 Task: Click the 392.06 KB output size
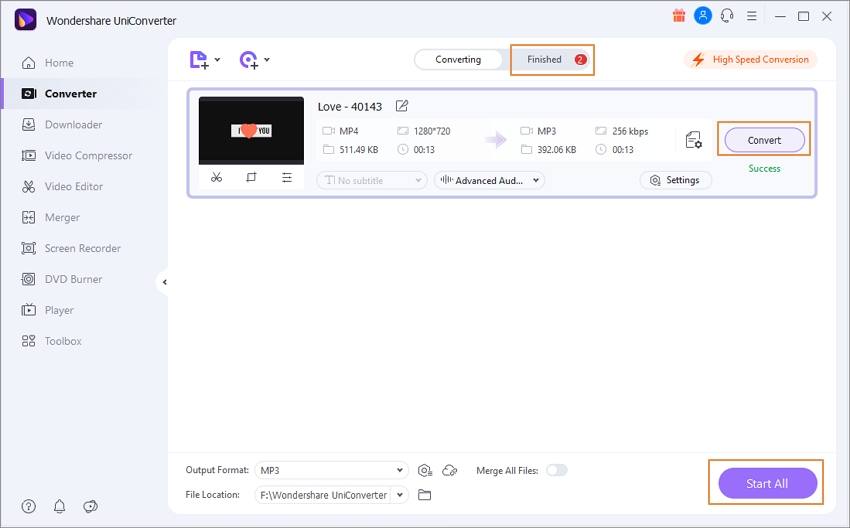coord(556,150)
